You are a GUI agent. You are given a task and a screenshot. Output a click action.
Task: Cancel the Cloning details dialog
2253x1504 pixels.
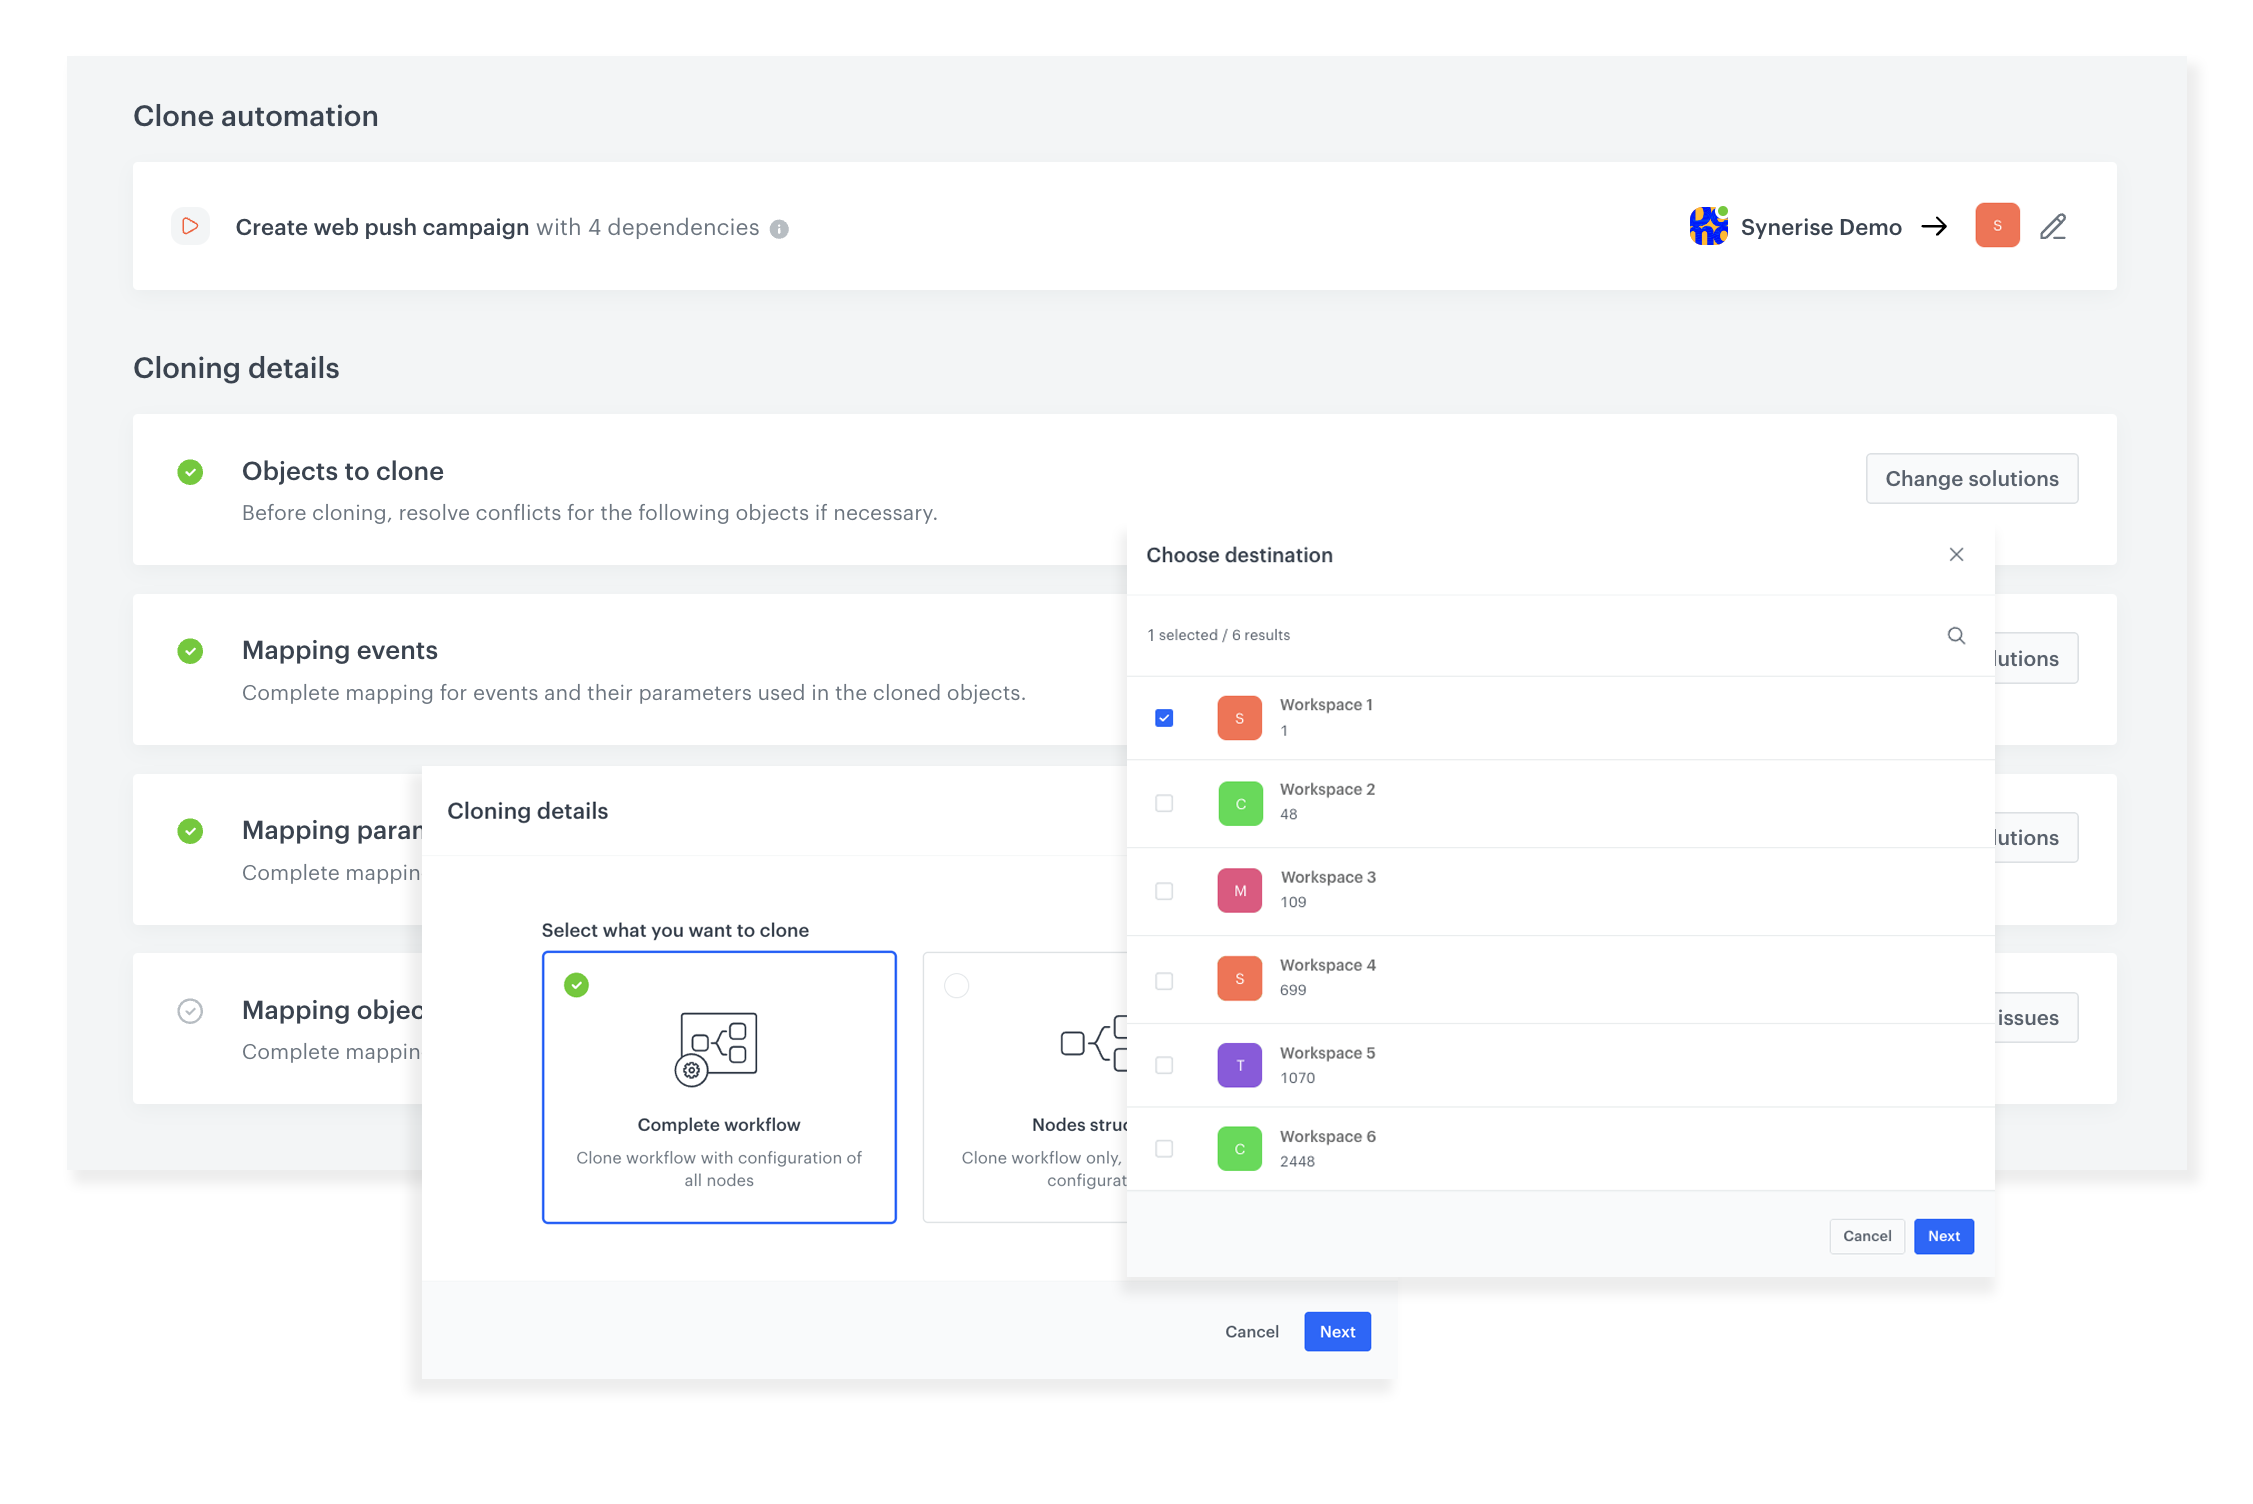1250,1331
